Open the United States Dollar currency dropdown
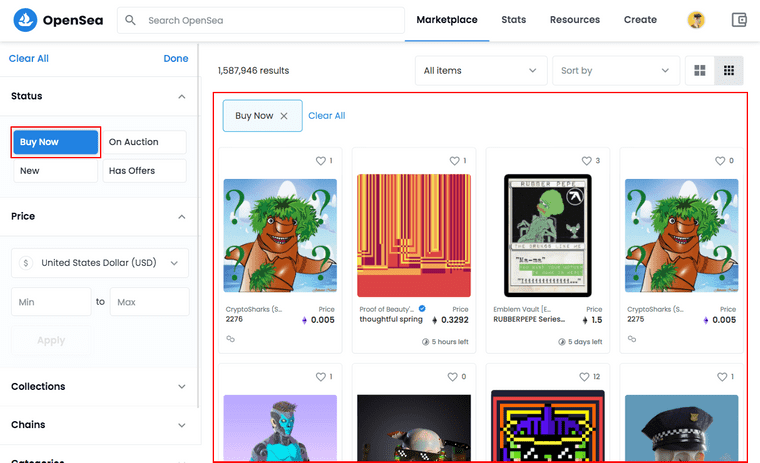Screen dimensions: 760x463 point(100,263)
